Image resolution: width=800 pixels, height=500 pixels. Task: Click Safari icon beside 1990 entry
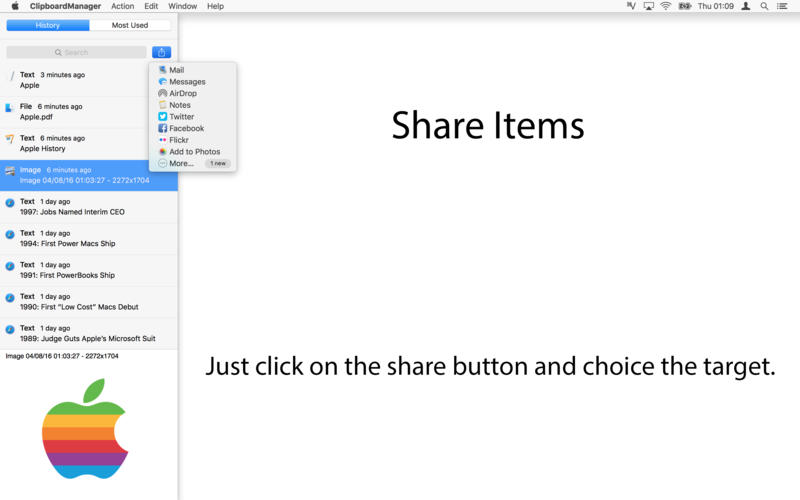[x=10, y=297]
